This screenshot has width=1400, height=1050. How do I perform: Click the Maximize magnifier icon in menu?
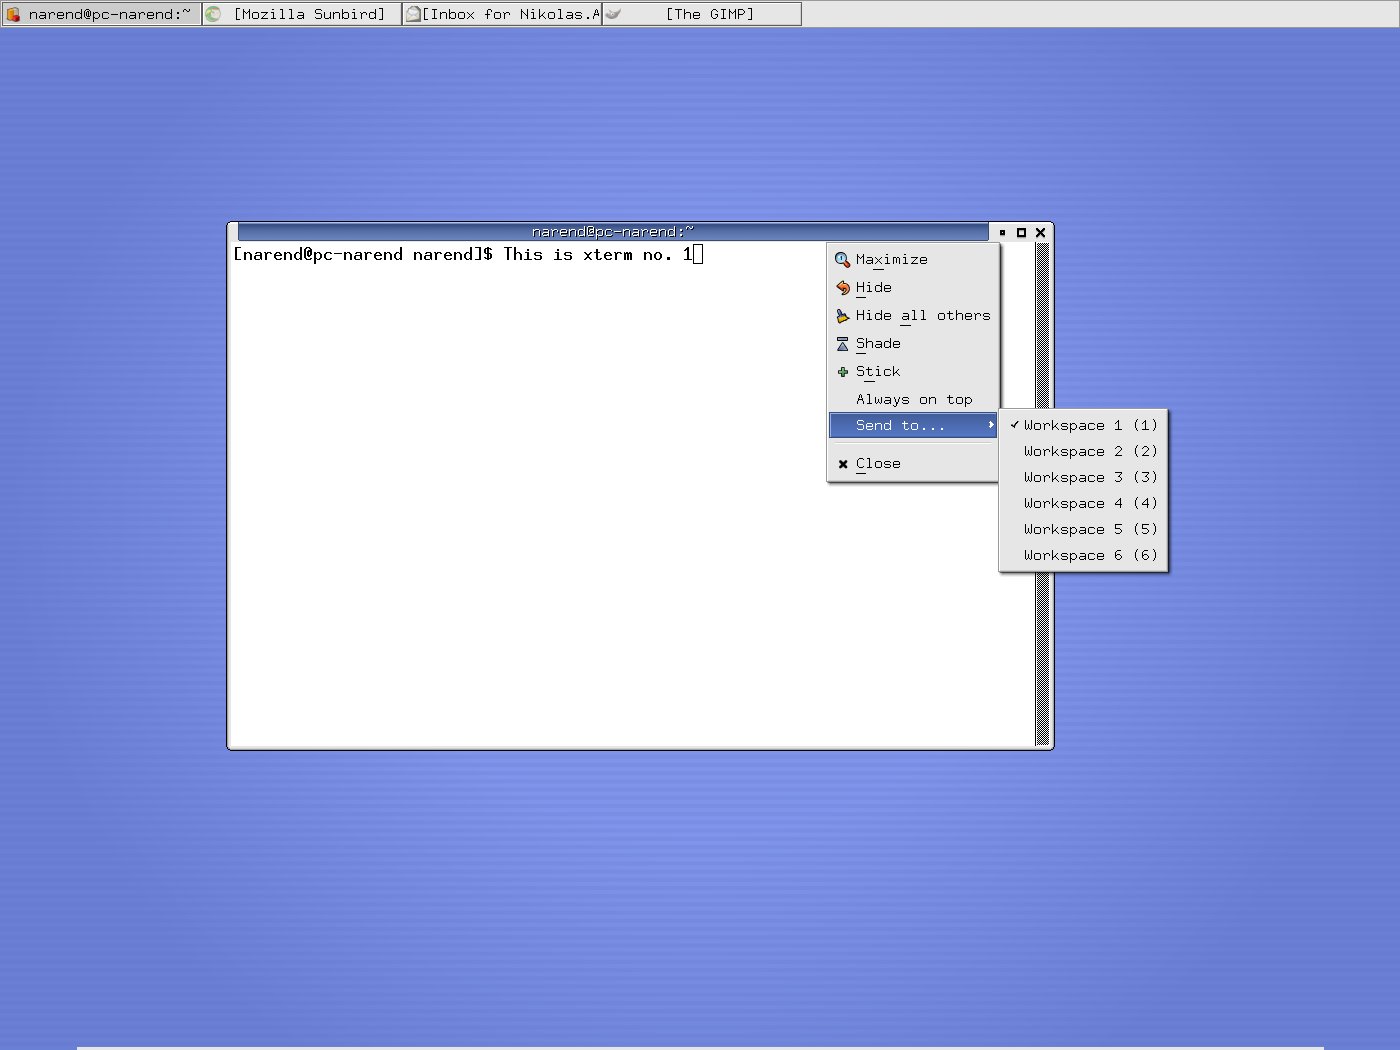pos(842,260)
